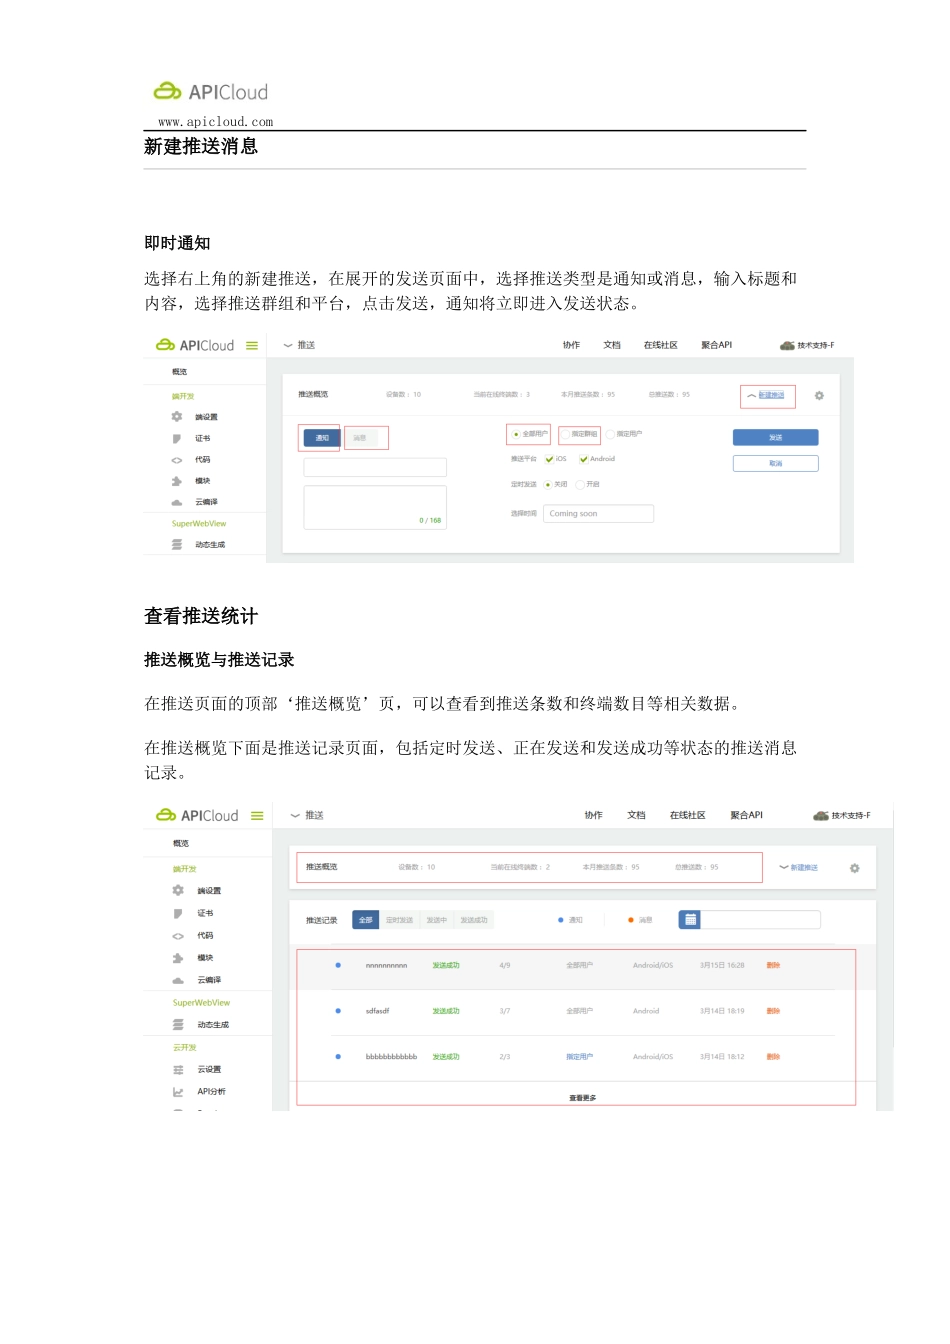Viewport: 950px width, 1344px height.
Task: Select the 全部 filter tab in push records
Action: coord(366,920)
